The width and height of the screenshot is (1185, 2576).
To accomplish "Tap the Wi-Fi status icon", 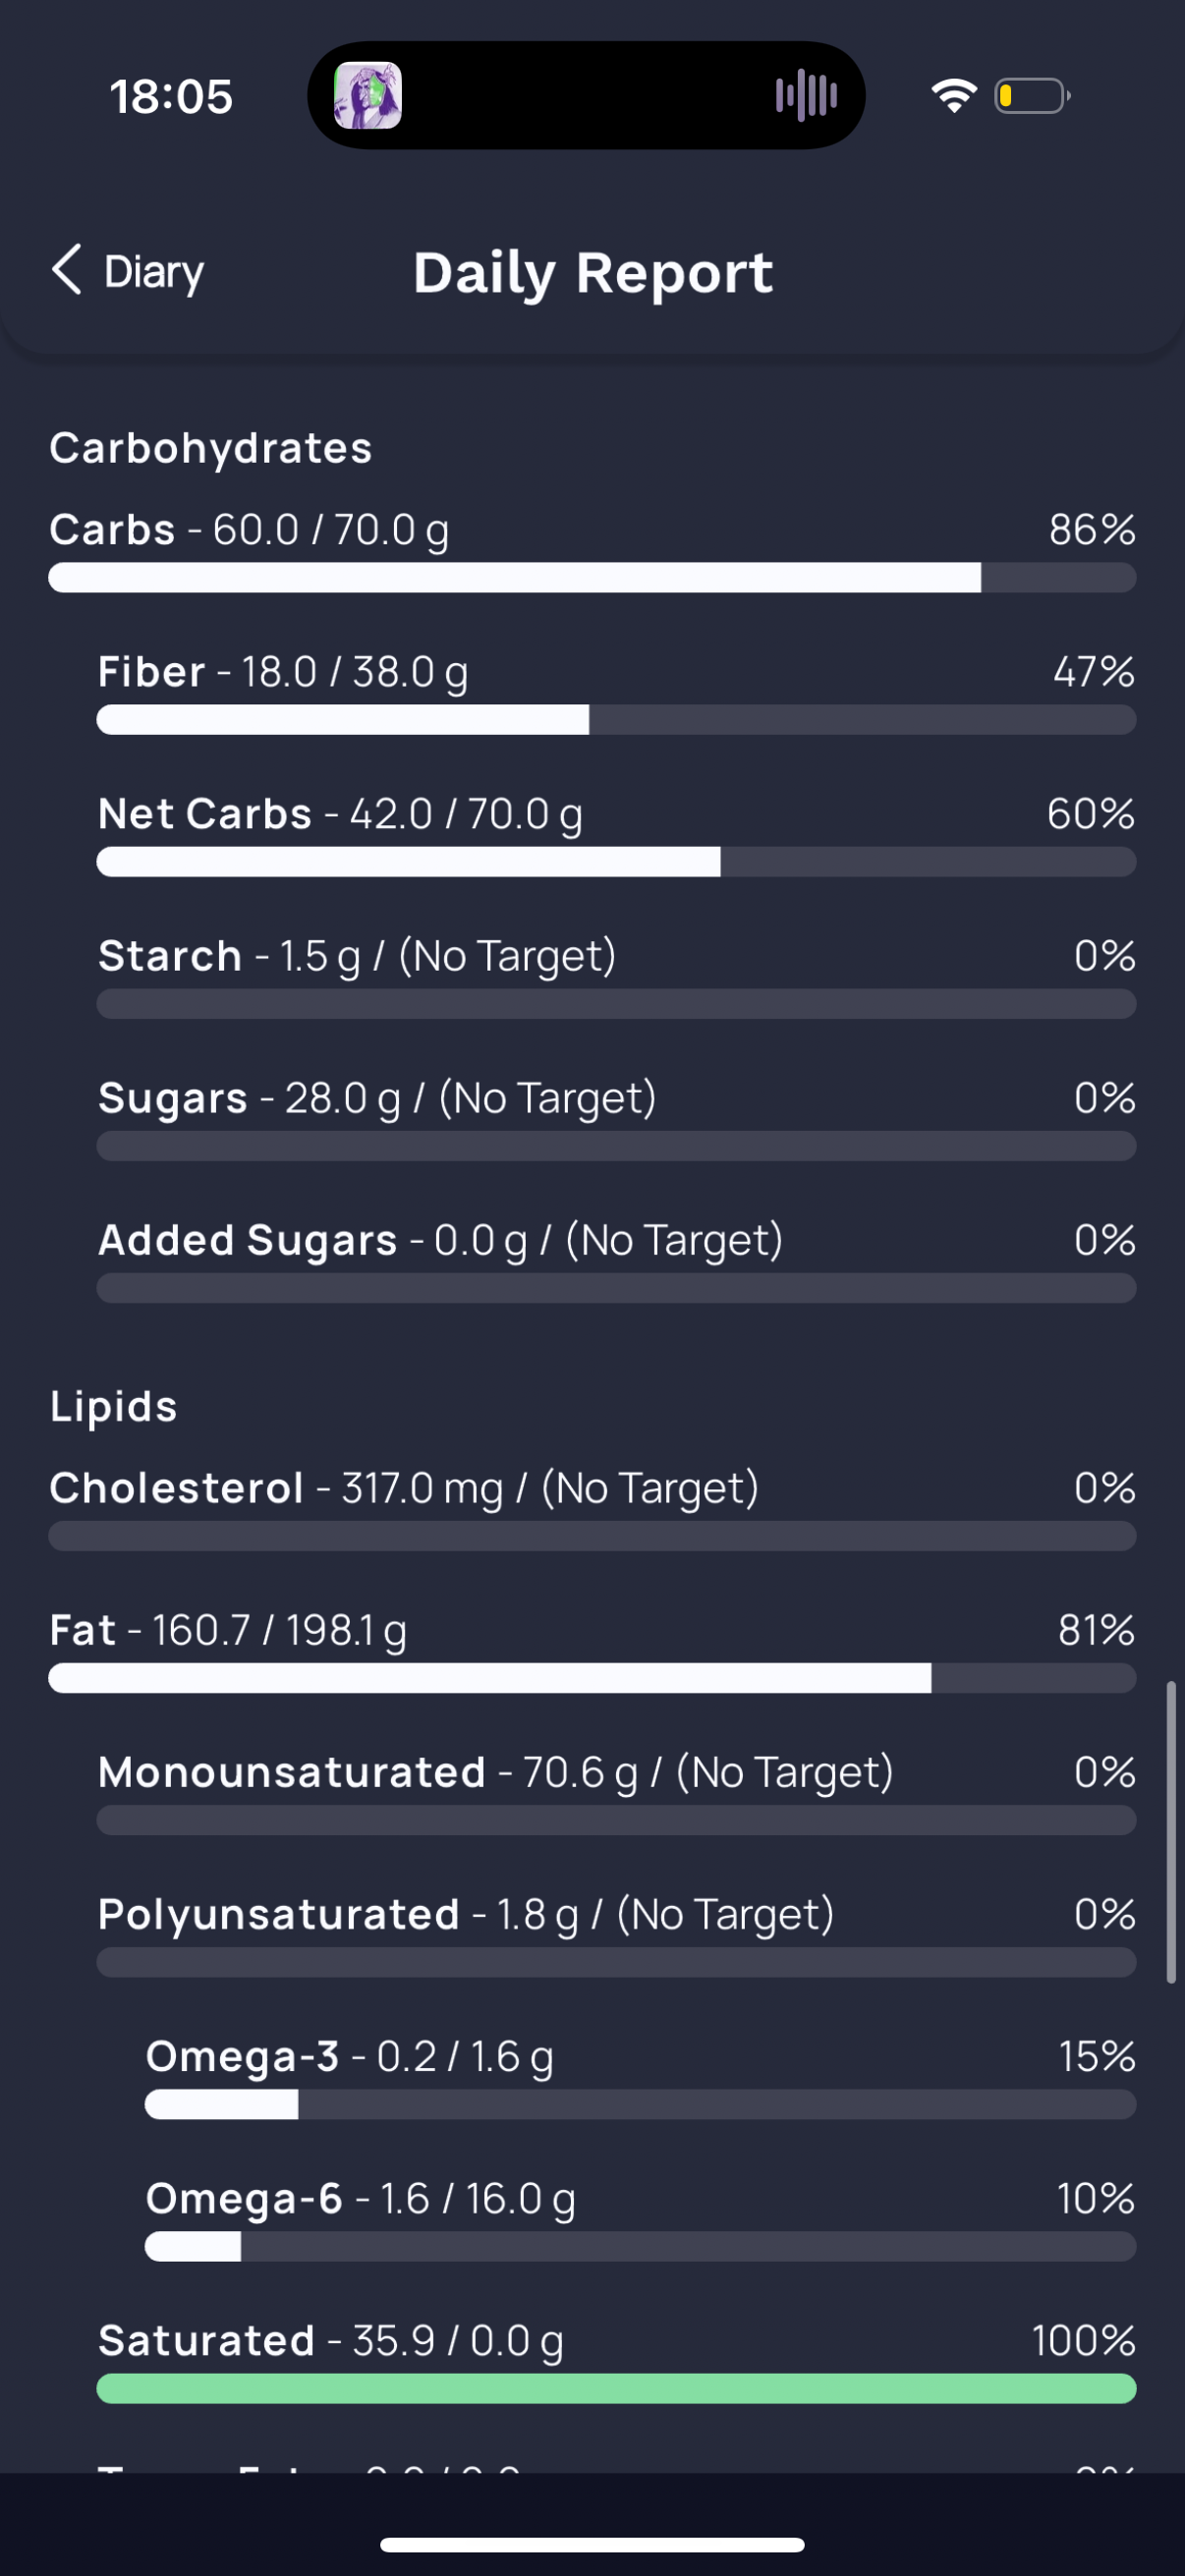I will (x=953, y=96).
